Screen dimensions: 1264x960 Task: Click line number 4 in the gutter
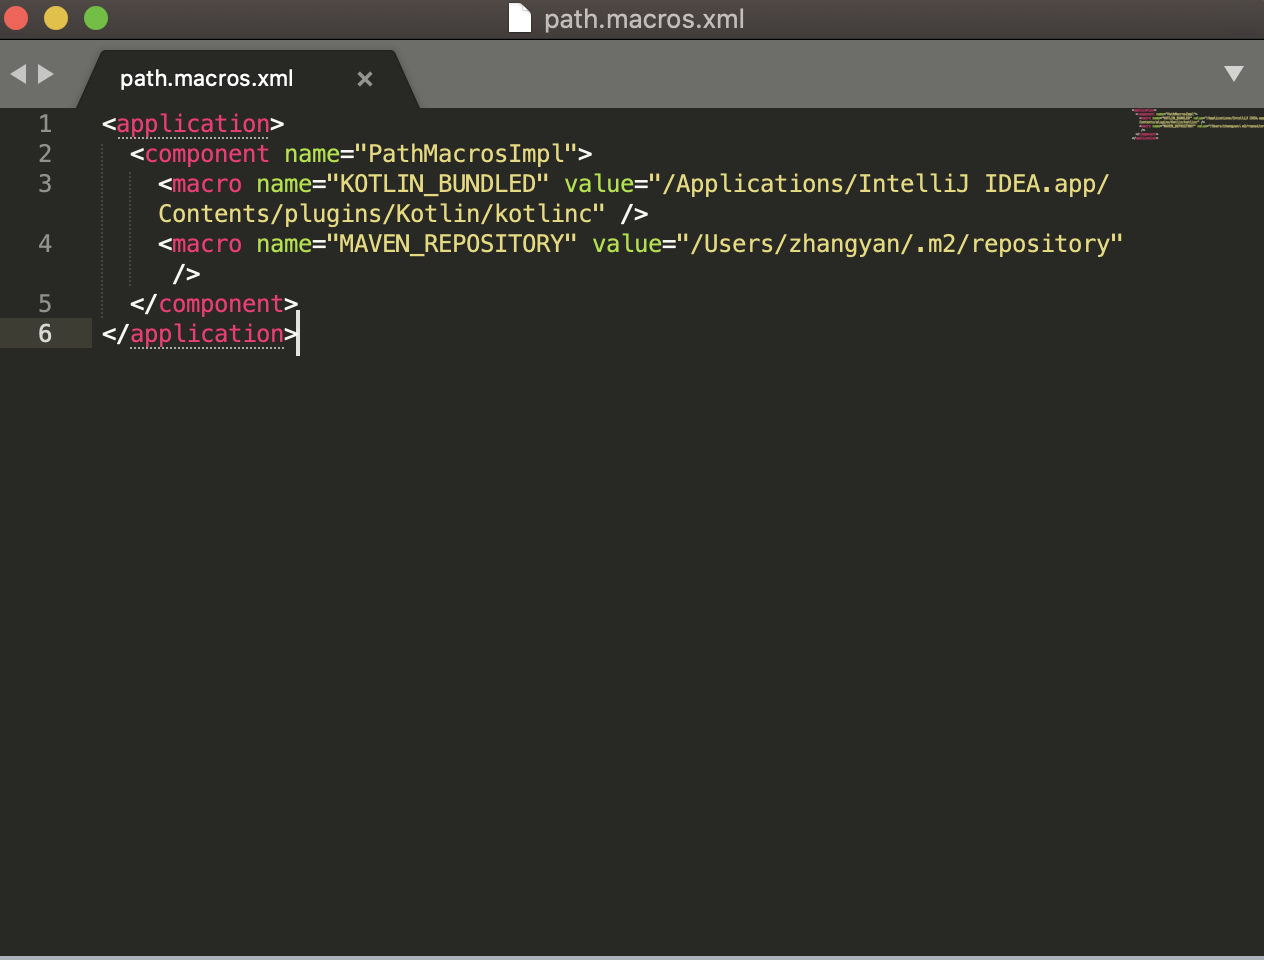click(x=45, y=244)
